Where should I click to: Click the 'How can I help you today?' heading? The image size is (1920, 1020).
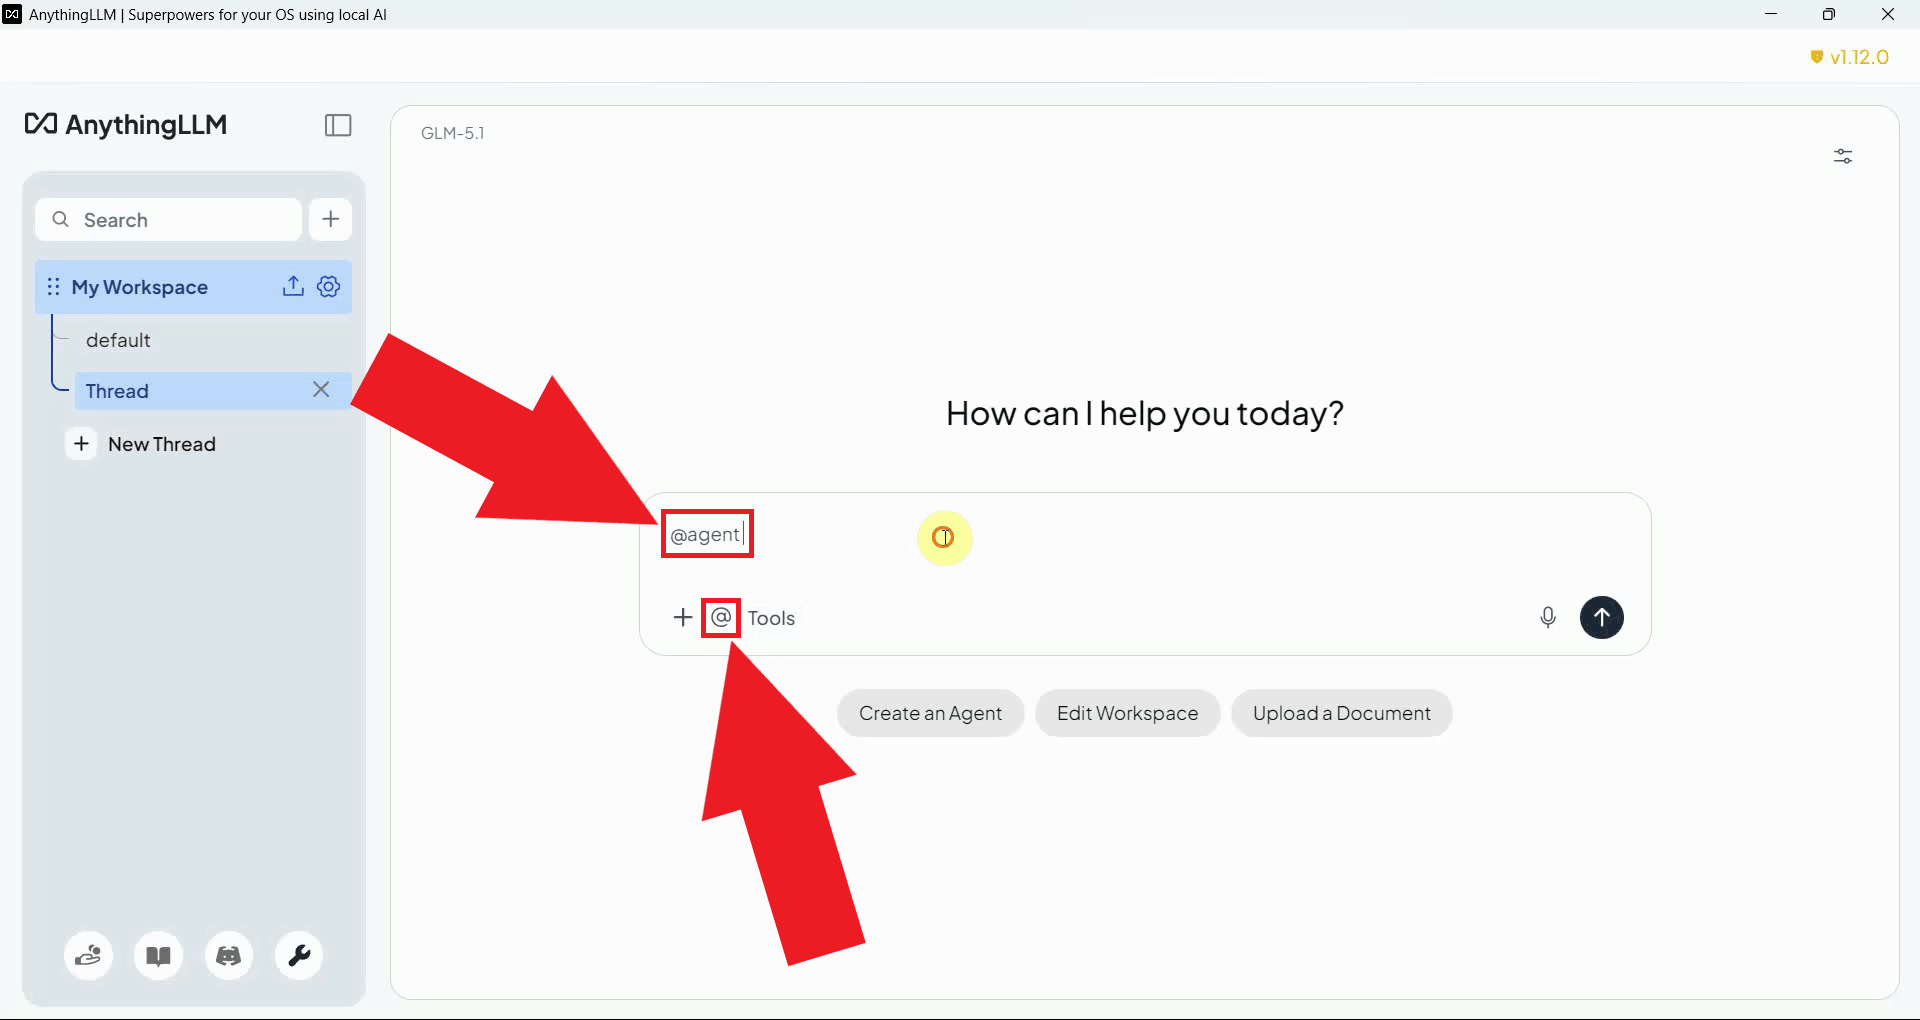tap(1145, 413)
